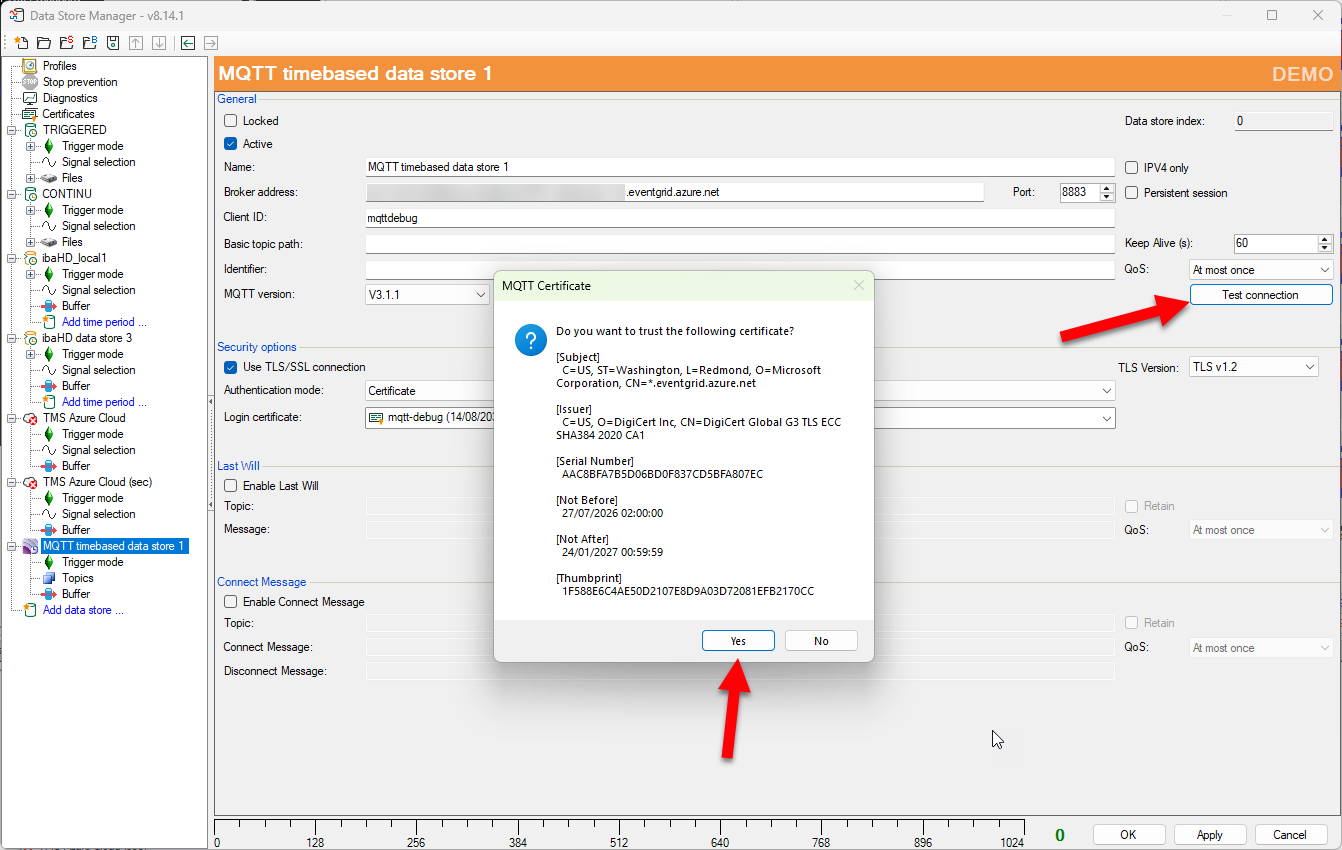The height and width of the screenshot is (850, 1342).
Task: Click No in MQTT Certificate dialog
Action: pos(821,641)
